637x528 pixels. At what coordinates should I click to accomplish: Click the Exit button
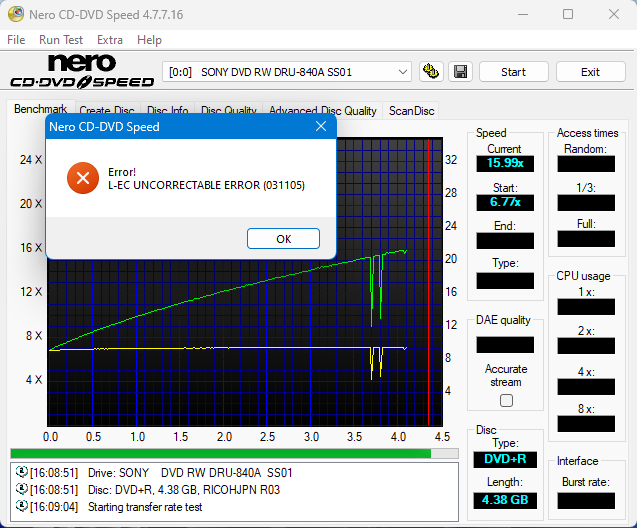(590, 72)
